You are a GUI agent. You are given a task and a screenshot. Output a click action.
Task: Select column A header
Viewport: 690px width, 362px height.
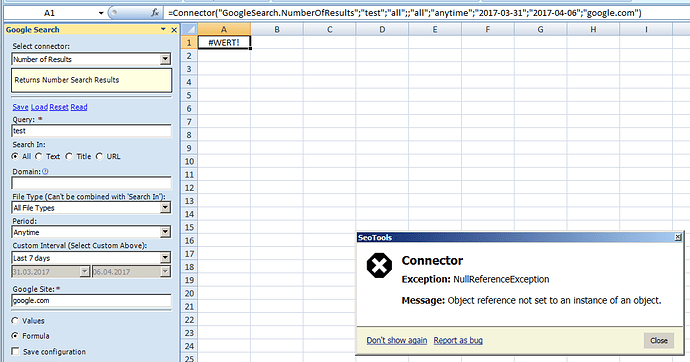(x=224, y=29)
